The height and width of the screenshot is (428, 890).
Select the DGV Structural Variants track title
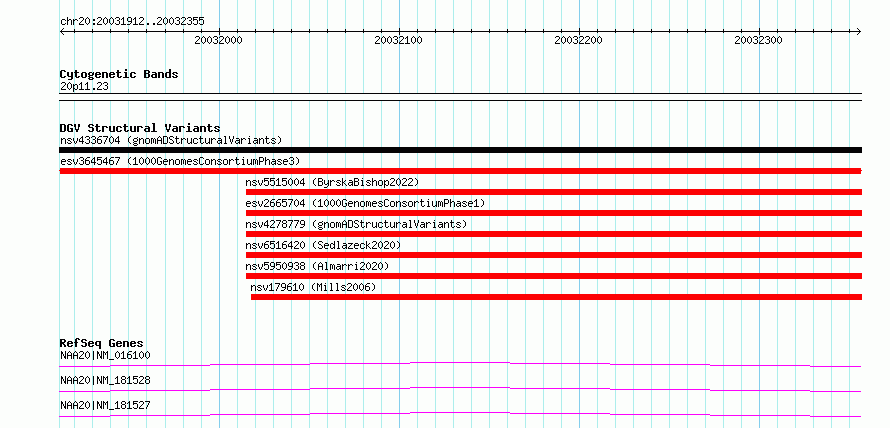[140, 128]
